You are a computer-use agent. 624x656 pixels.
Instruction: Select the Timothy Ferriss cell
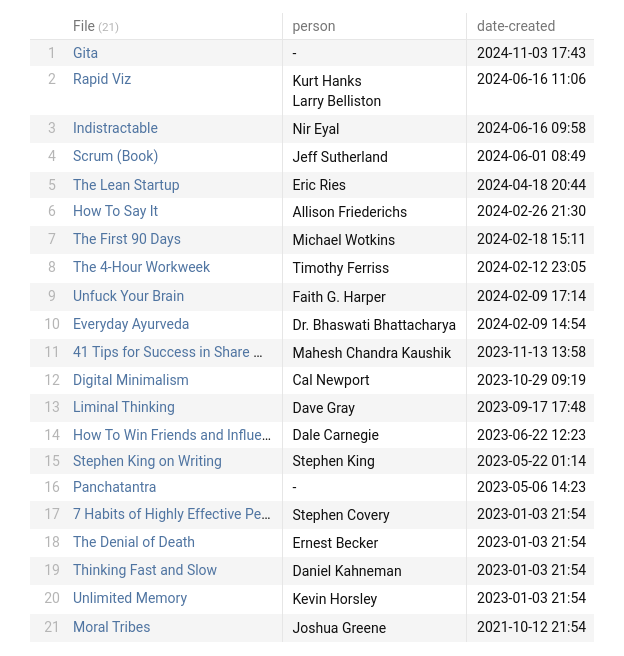[341, 268]
